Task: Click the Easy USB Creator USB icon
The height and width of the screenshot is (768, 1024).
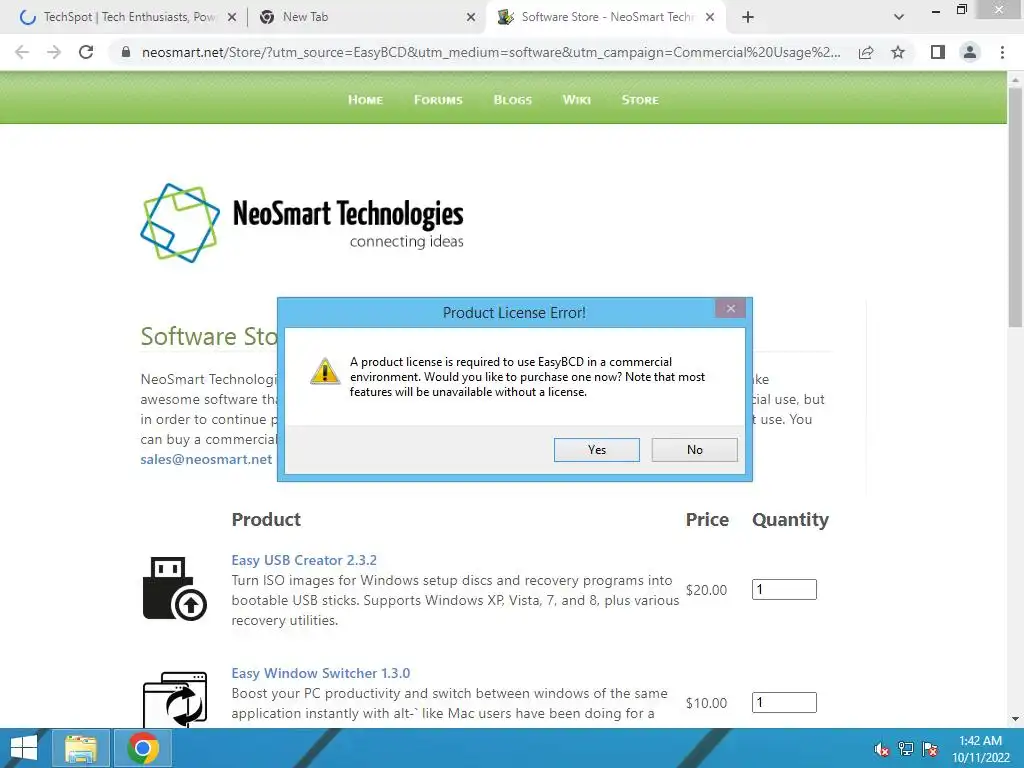Action: pos(174,588)
